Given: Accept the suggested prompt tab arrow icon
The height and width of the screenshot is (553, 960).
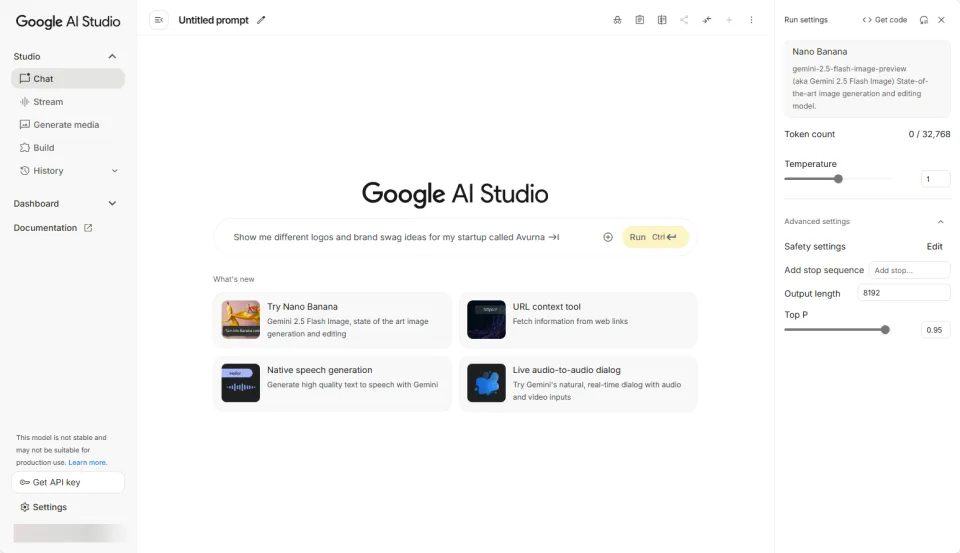Looking at the screenshot, I should coord(554,237).
